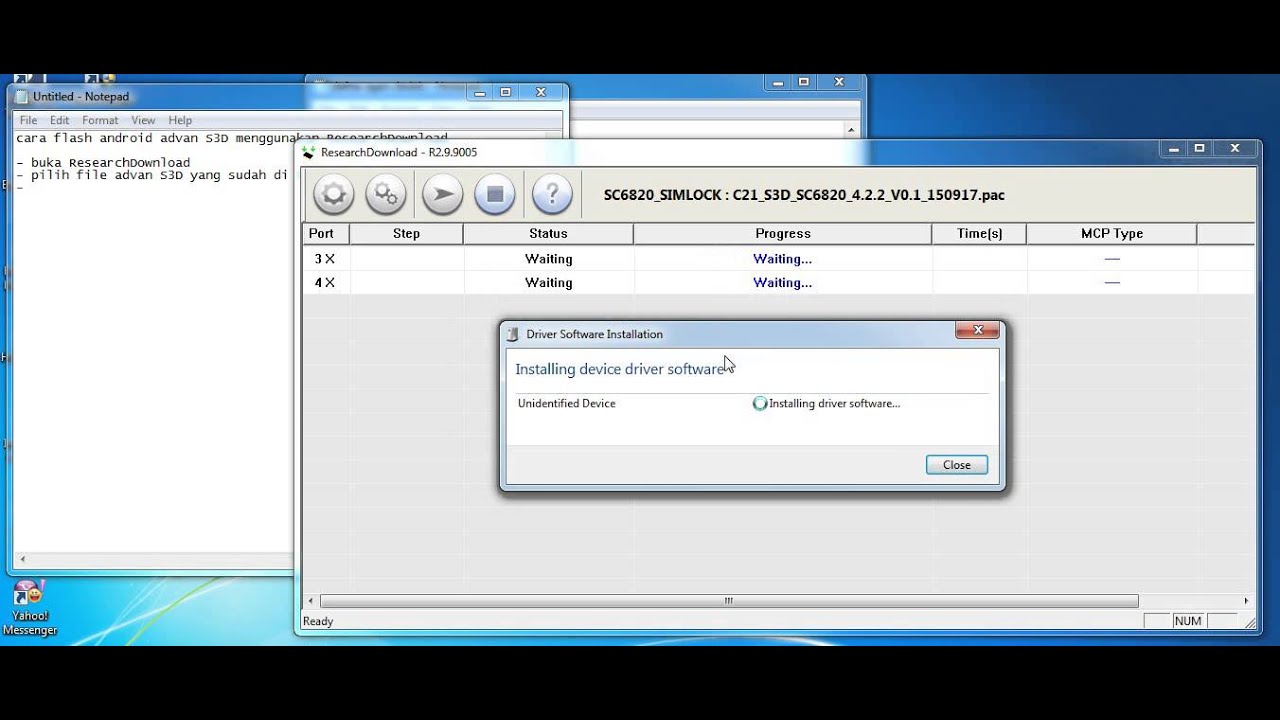Click the Status column header
1280x720 pixels.
pos(548,233)
